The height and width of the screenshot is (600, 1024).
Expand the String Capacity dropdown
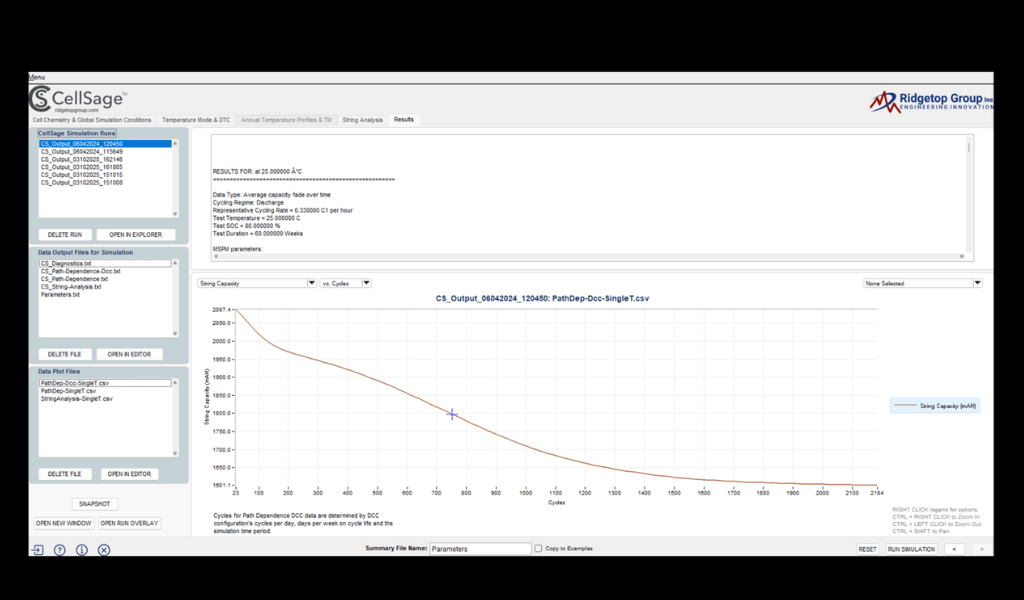257,283
